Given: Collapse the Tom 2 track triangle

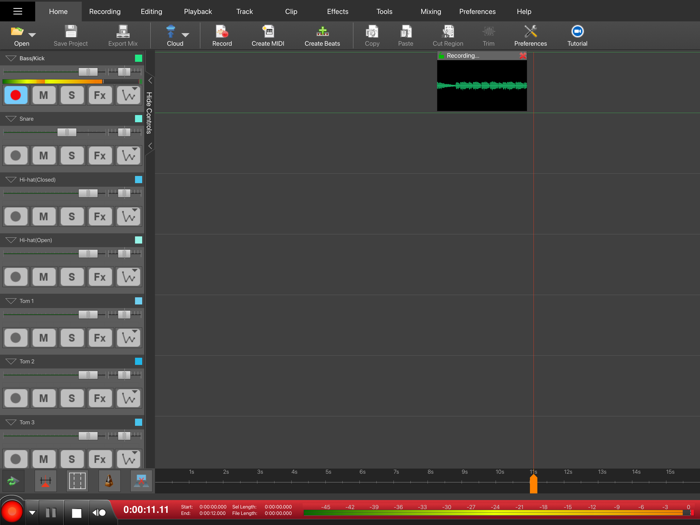Looking at the screenshot, I should pyautogui.click(x=11, y=361).
